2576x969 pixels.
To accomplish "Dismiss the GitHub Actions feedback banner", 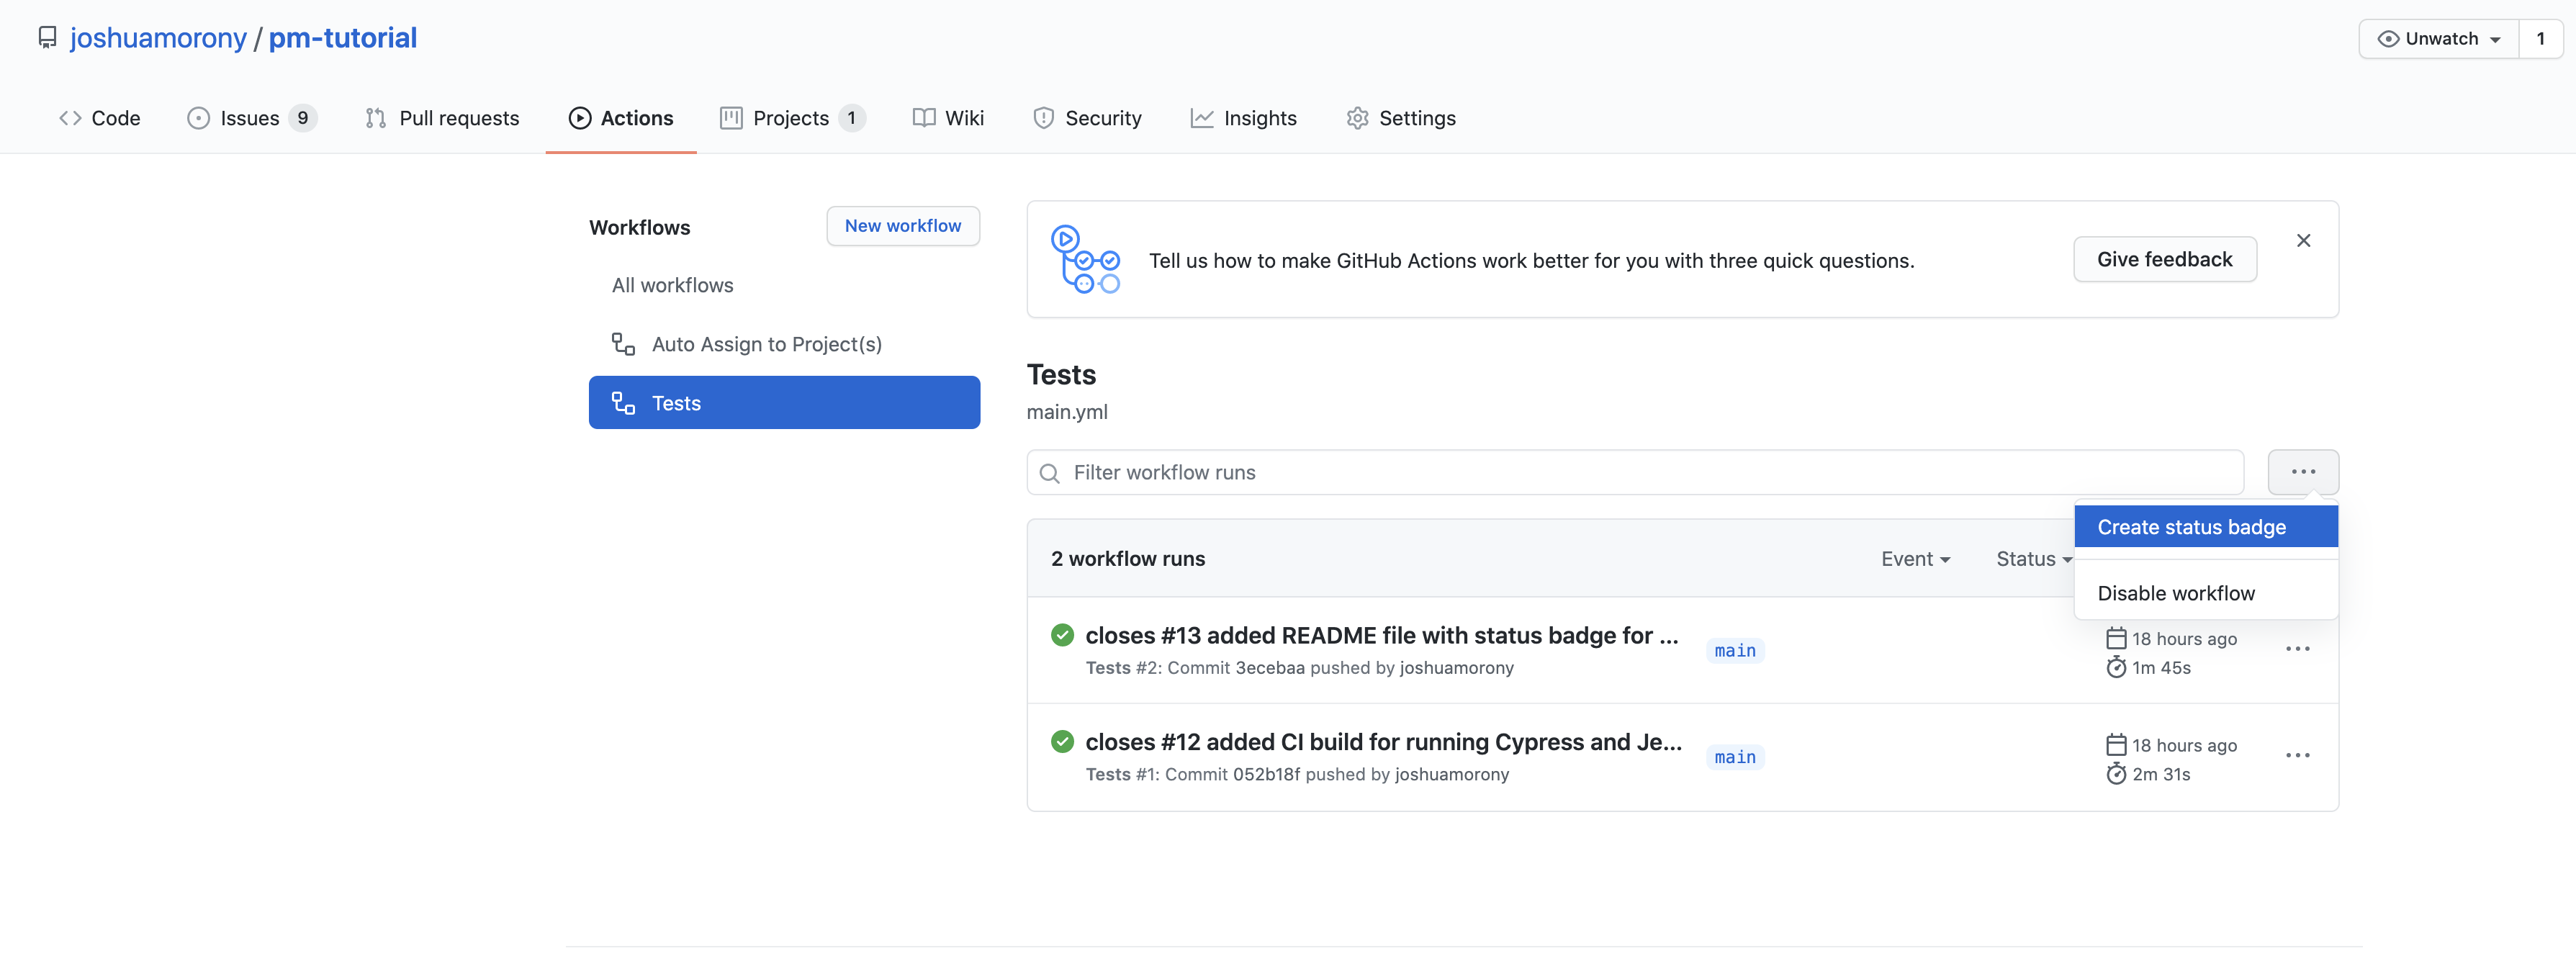I will 2303,241.
